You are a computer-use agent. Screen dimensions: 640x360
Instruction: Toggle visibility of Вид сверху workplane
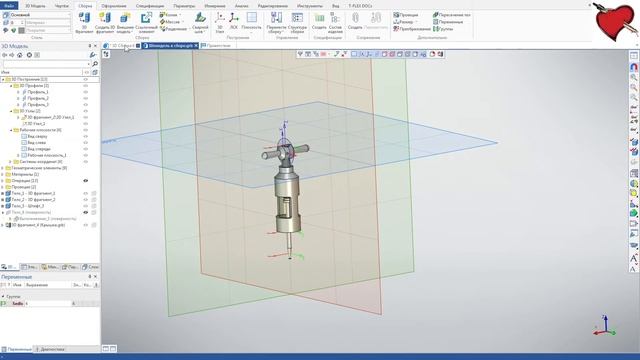[86, 136]
